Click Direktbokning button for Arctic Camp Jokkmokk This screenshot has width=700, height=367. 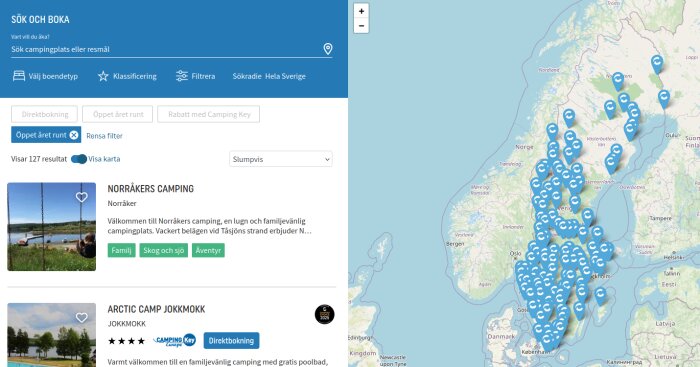231,341
